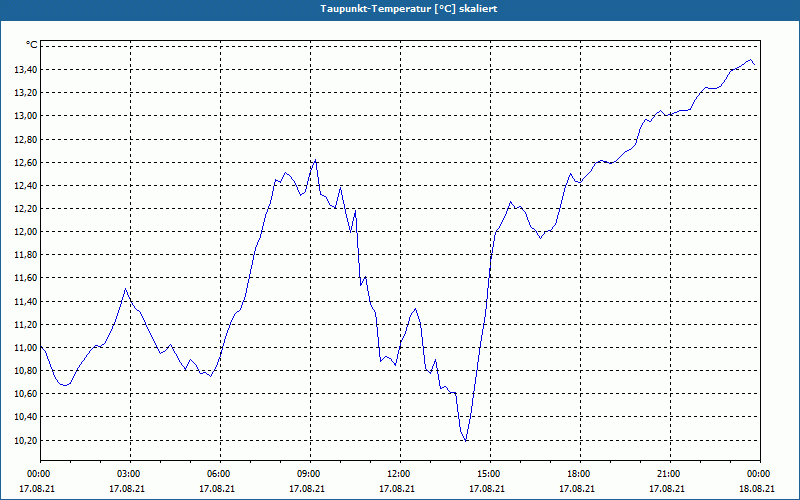Click the '17.08.21' date under the first 00:00

pos(37,488)
